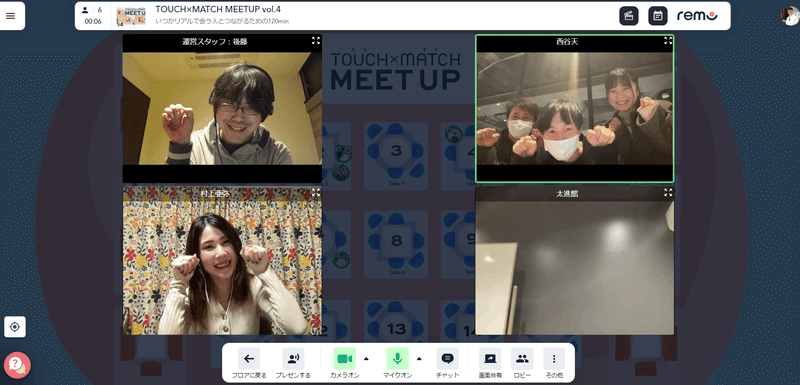Open the チャット chat panel
Image resolution: width=800 pixels, height=385 pixels.
(x=447, y=359)
